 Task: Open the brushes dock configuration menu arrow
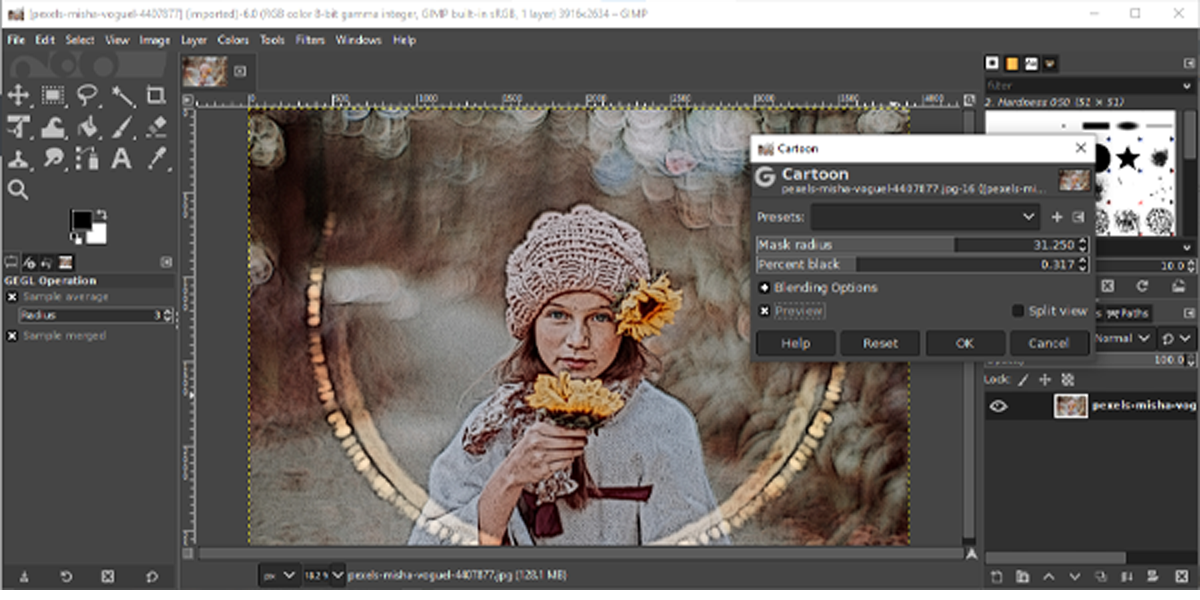click(x=1188, y=63)
